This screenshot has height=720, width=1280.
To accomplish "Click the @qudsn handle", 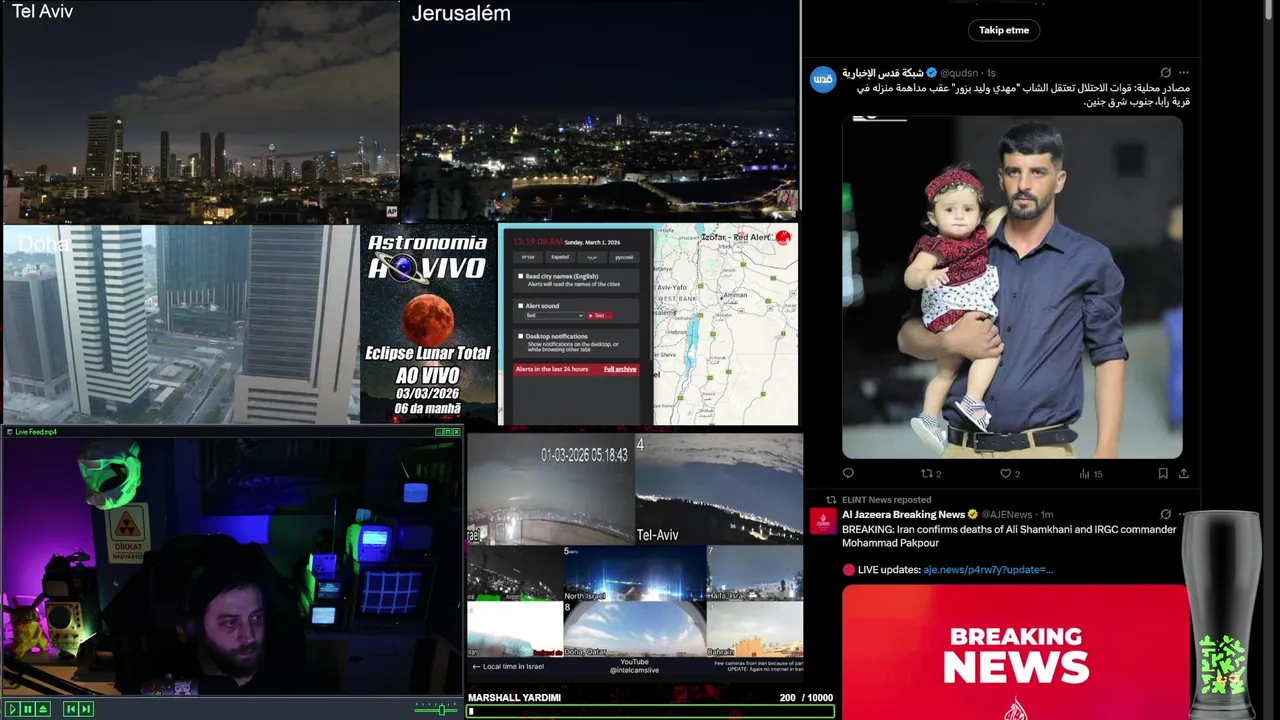I will point(960,73).
